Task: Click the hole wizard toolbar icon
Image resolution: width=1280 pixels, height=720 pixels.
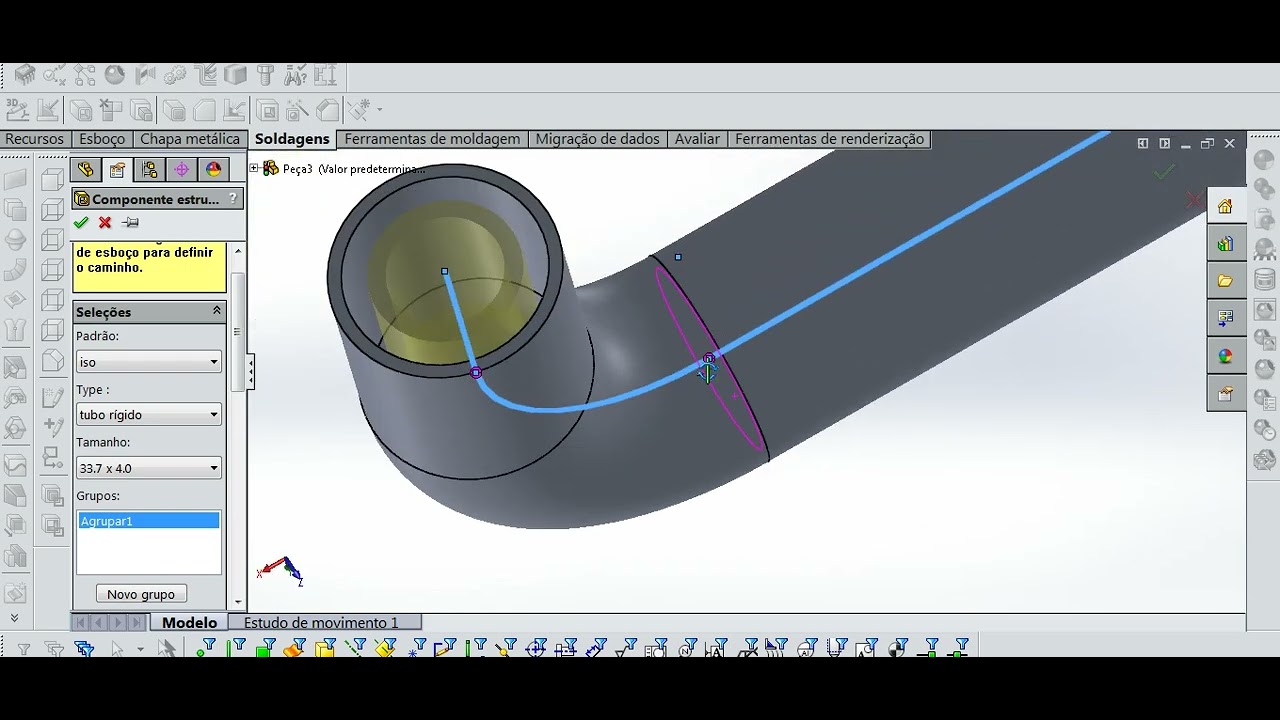Action: pyautogui.click(x=297, y=109)
